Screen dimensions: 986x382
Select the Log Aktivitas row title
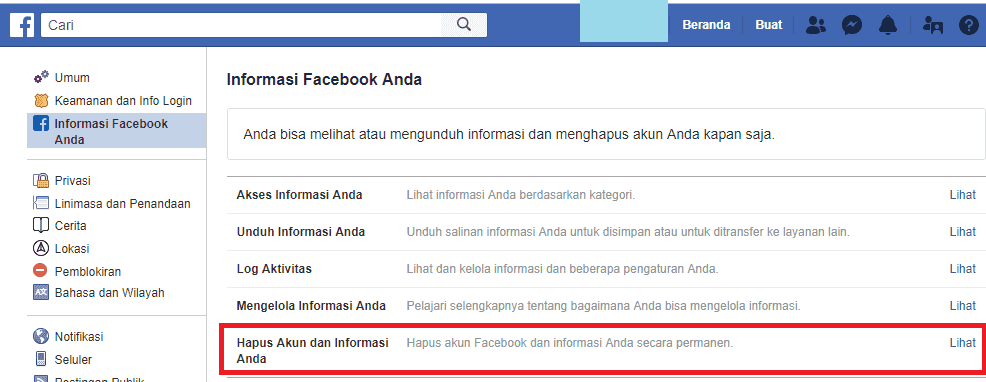274,269
